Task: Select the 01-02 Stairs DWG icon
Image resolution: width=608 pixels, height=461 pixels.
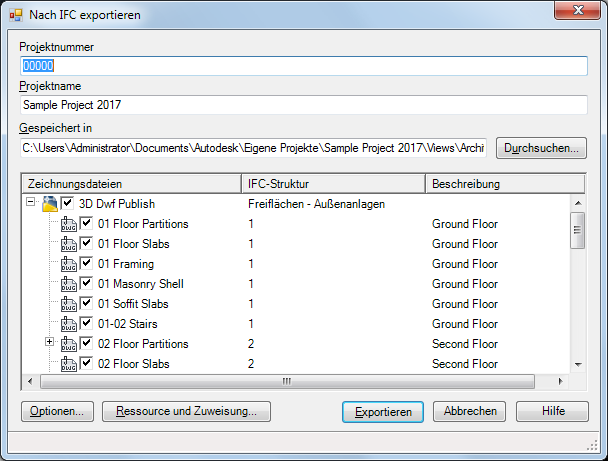Action: tap(69, 324)
